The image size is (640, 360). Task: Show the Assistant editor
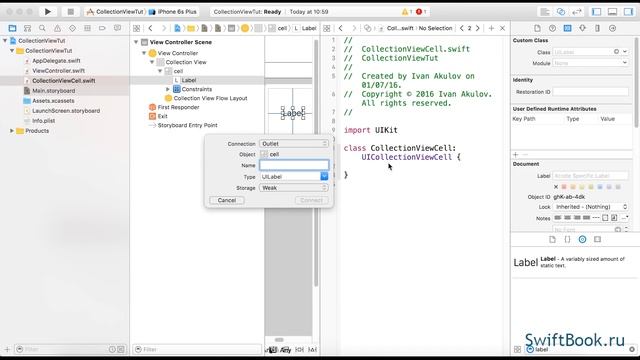coord(561,12)
